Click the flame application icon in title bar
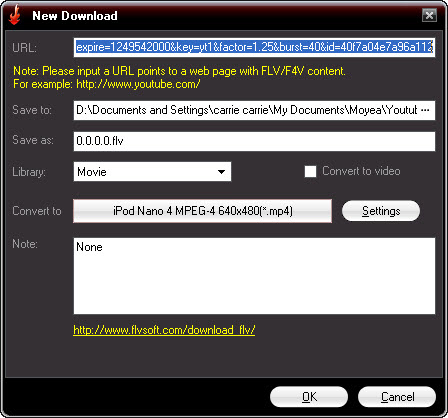 pyautogui.click(x=14, y=15)
